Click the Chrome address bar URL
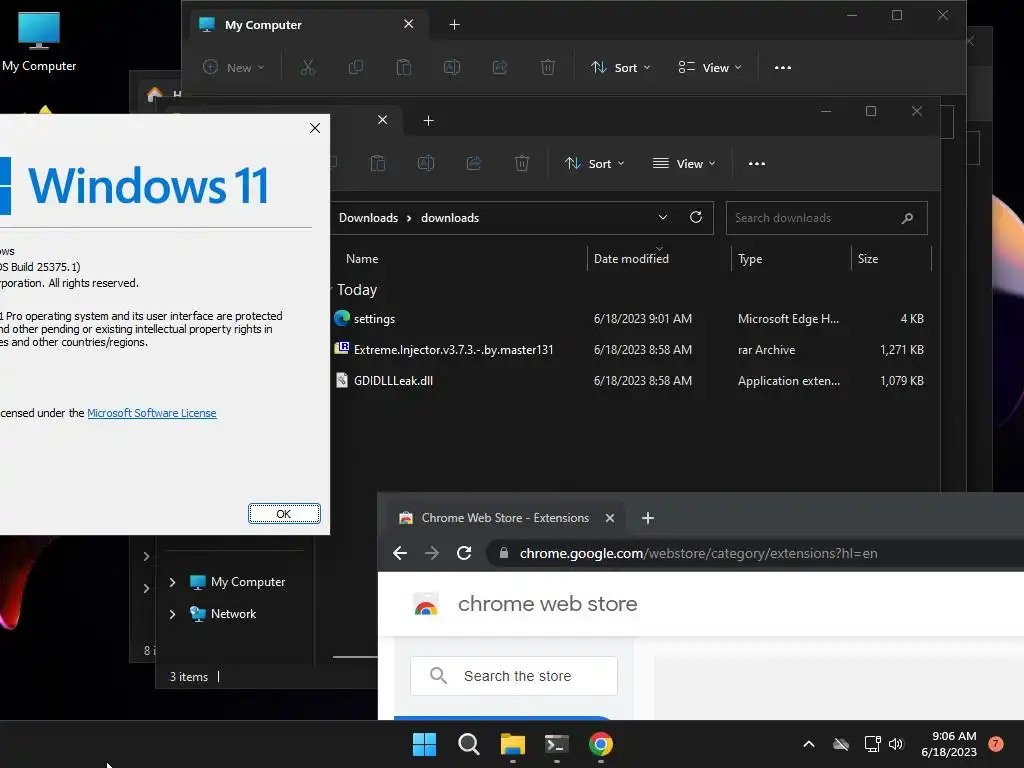The height and width of the screenshot is (768, 1024). [698, 553]
